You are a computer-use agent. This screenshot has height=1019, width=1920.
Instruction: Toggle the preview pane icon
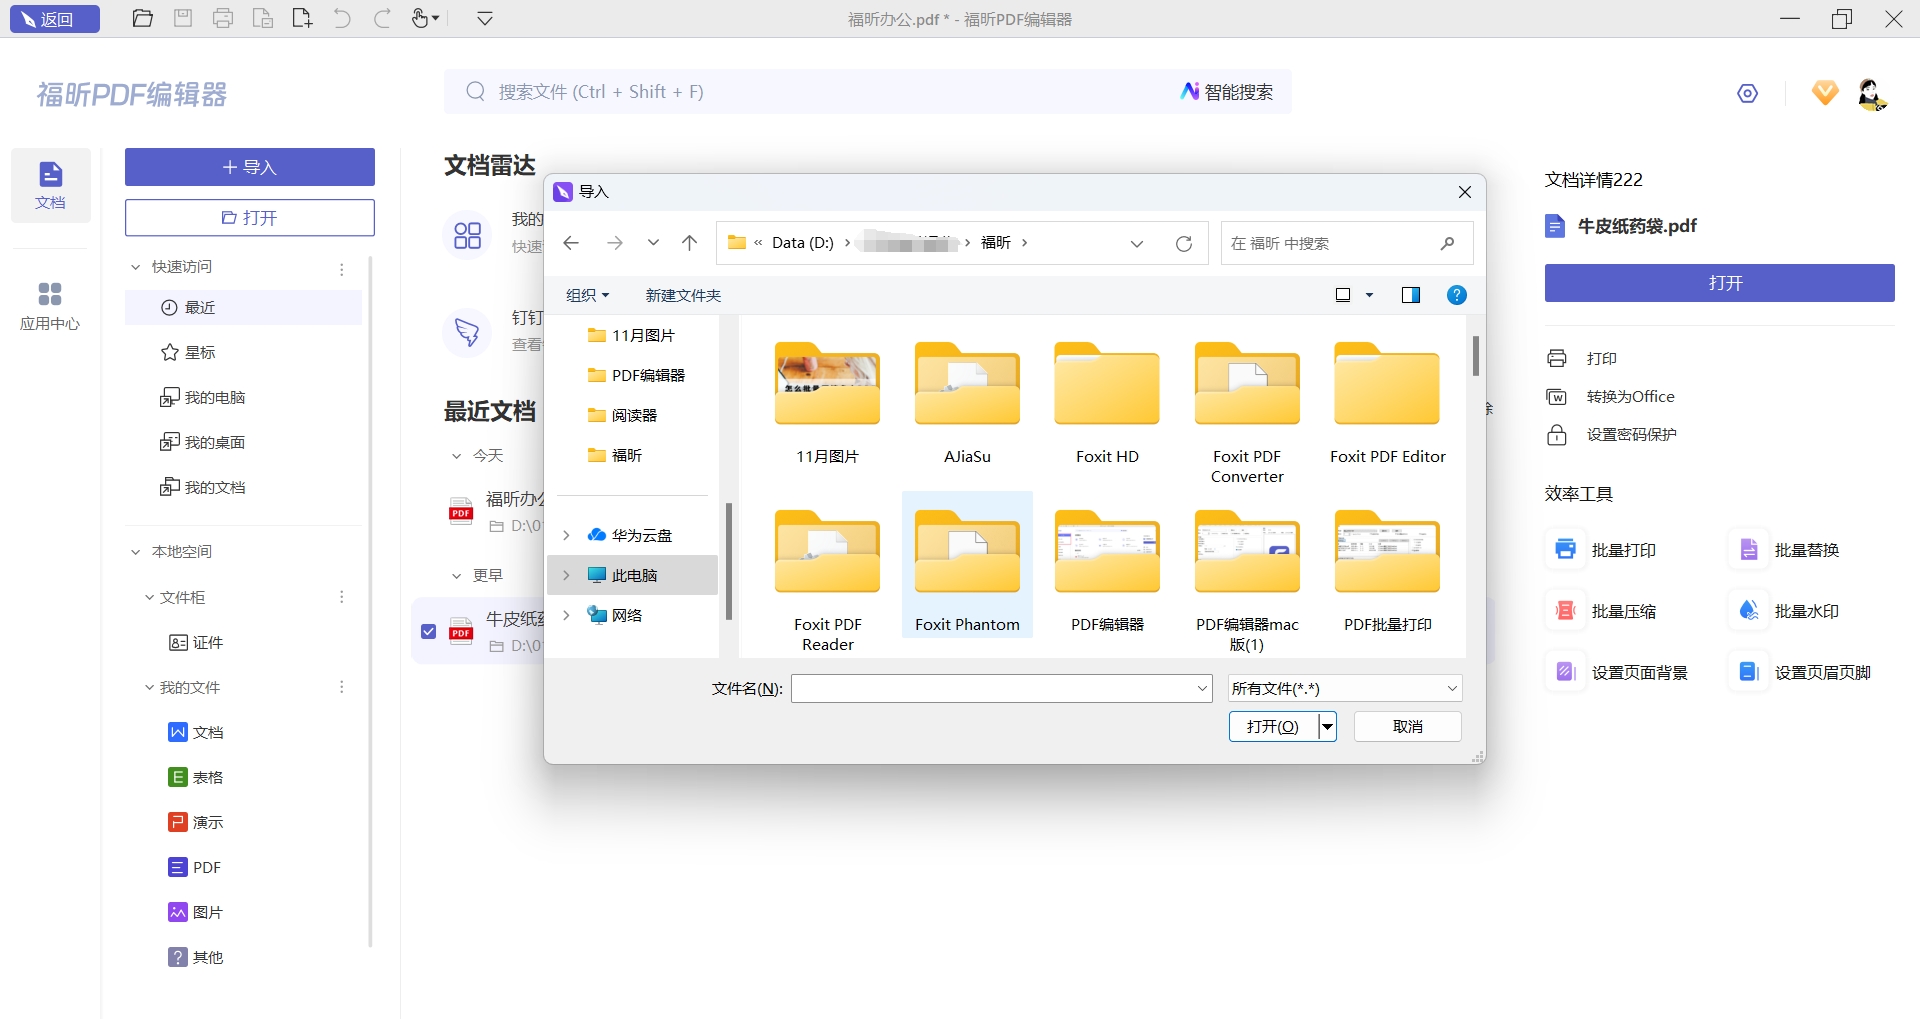pyautogui.click(x=1411, y=295)
